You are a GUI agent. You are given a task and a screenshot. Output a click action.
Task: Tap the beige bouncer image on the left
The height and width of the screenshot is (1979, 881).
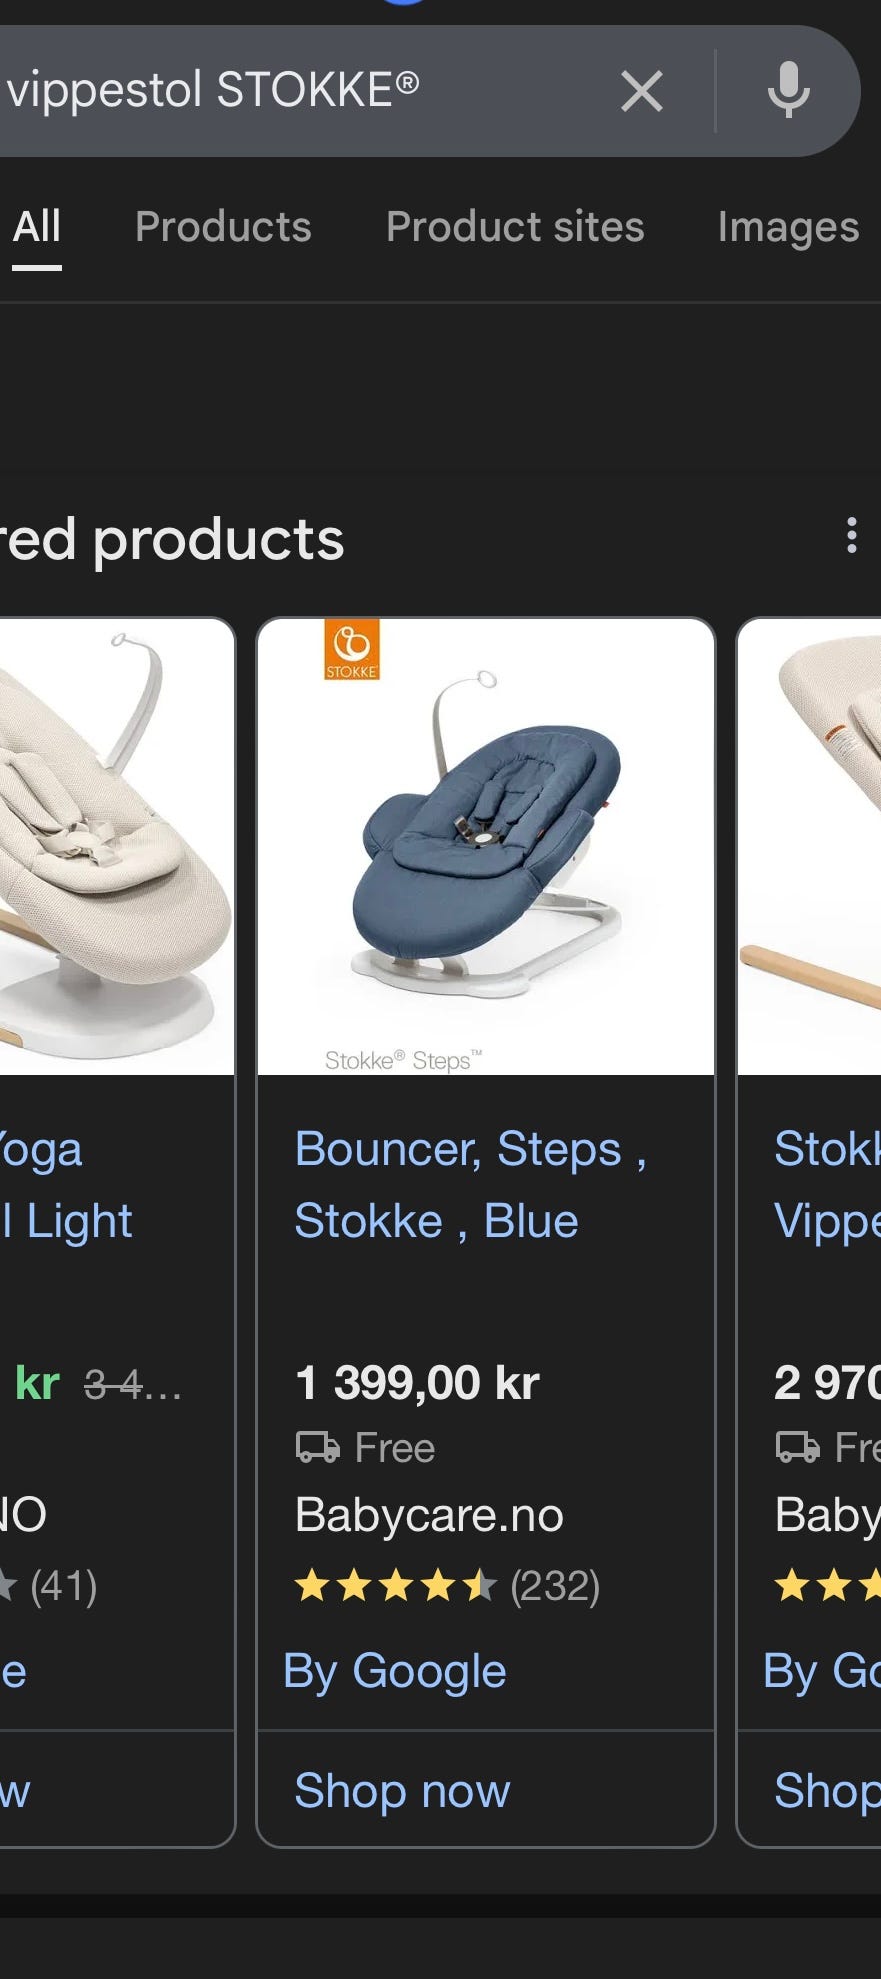point(117,847)
